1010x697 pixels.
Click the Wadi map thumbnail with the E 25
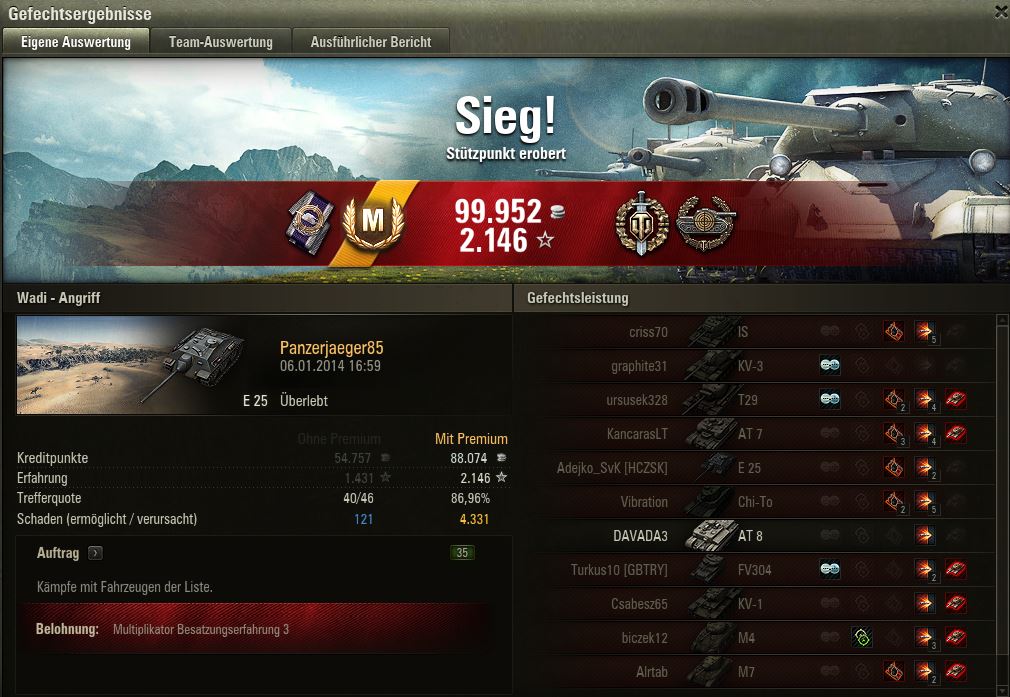(132, 365)
